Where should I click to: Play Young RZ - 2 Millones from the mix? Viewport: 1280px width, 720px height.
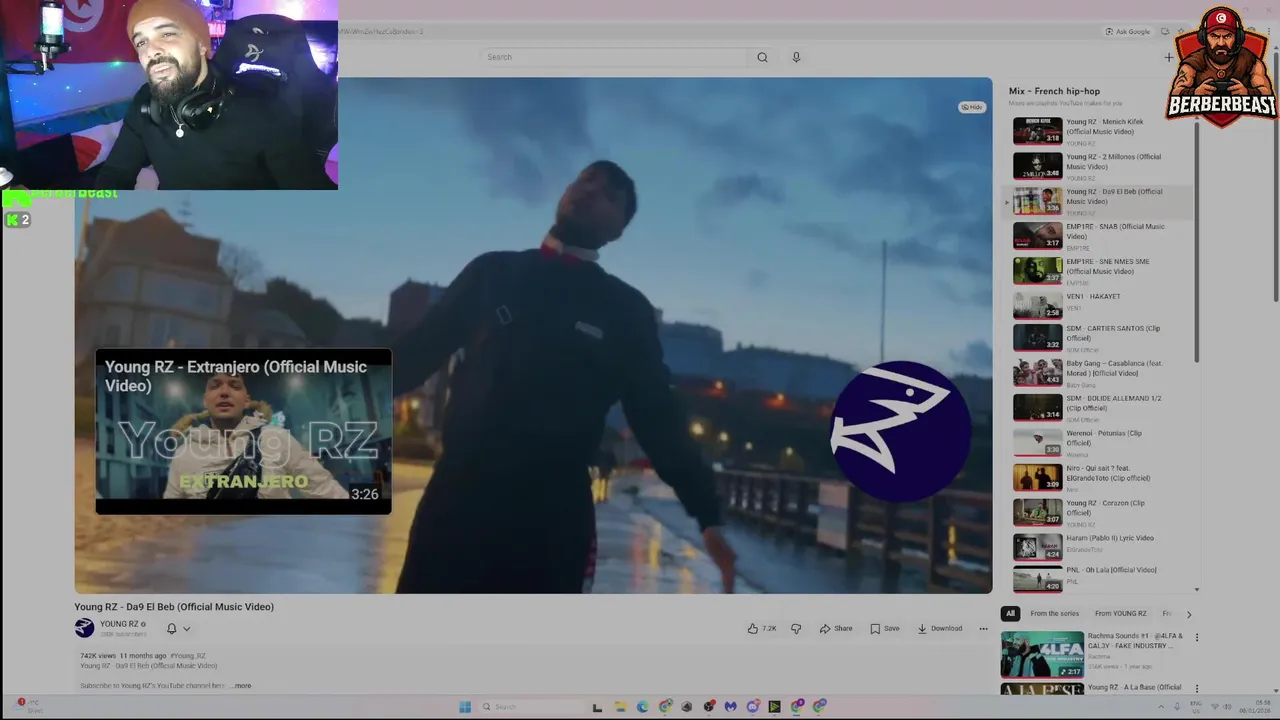click(1100, 166)
